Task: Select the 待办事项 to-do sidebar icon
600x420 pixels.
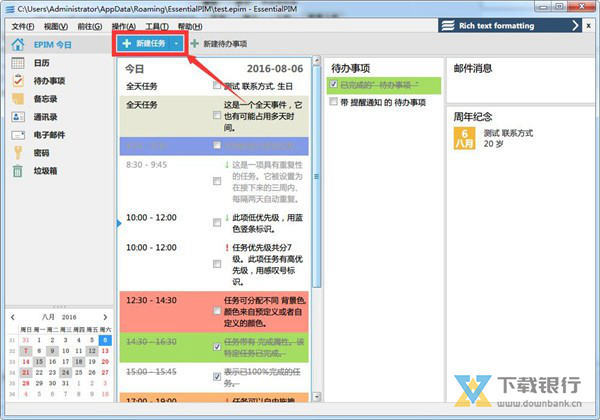Action: (x=18, y=81)
